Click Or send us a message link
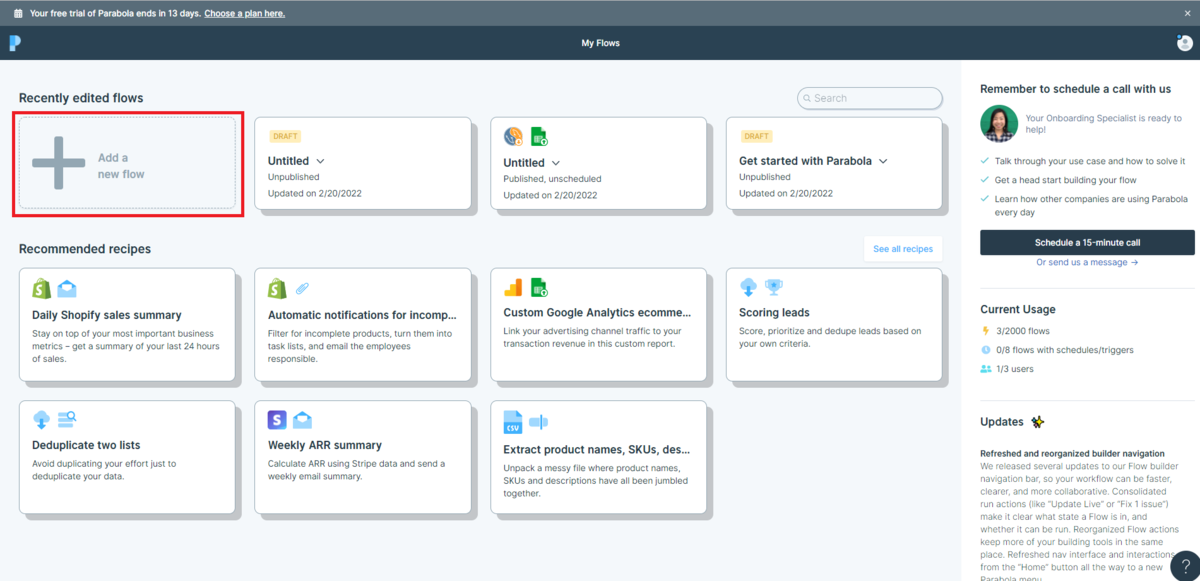Image resolution: width=1200 pixels, height=581 pixels. coord(1087,263)
